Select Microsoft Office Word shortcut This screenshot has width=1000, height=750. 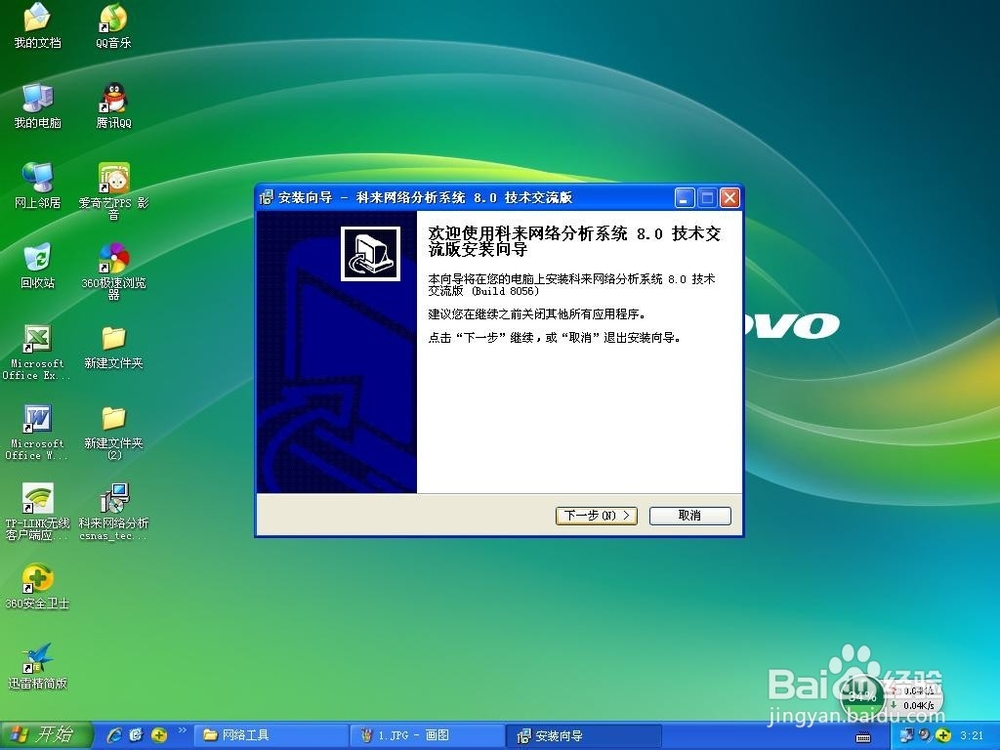(x=36, y=432)
